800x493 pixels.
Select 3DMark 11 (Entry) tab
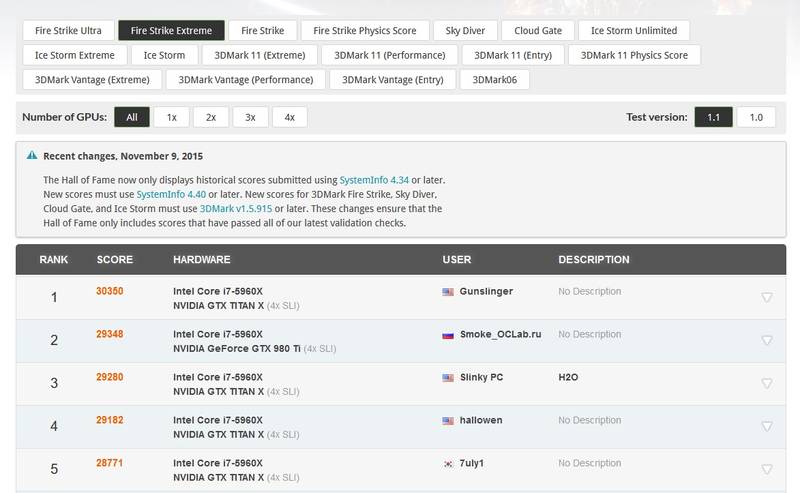[513, 55]
